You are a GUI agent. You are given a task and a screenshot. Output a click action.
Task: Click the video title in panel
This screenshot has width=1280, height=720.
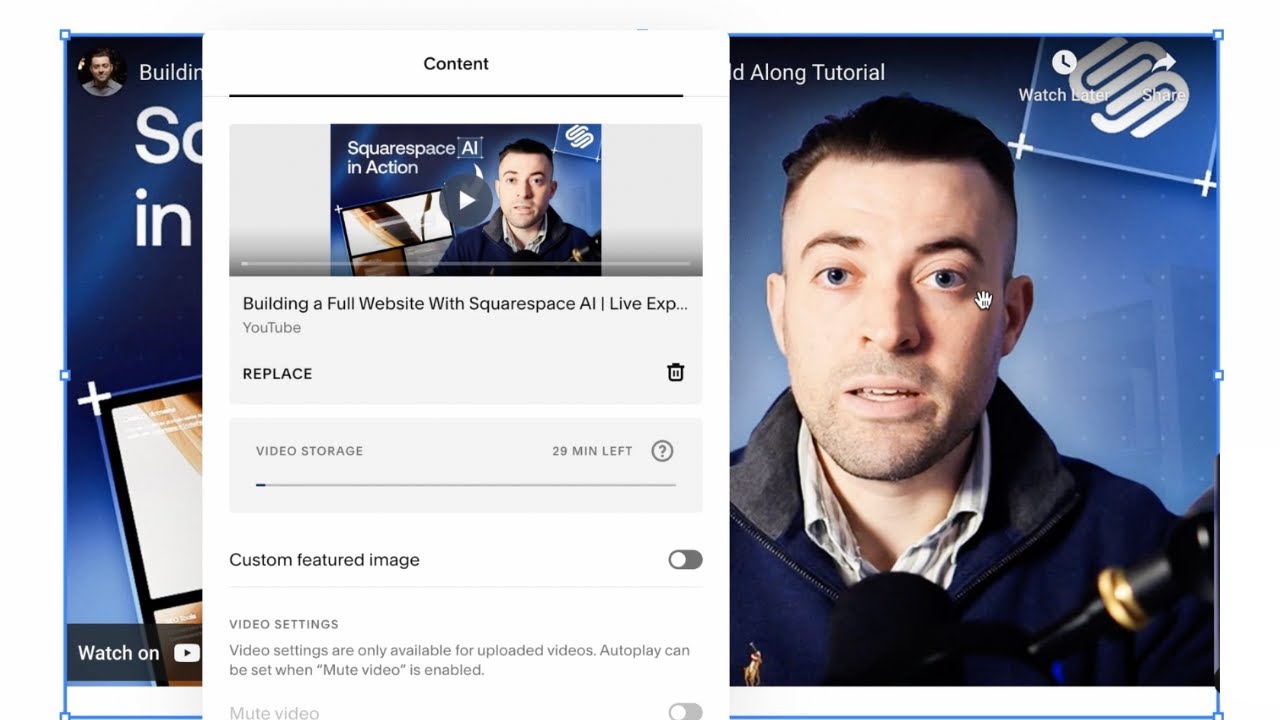465,304
